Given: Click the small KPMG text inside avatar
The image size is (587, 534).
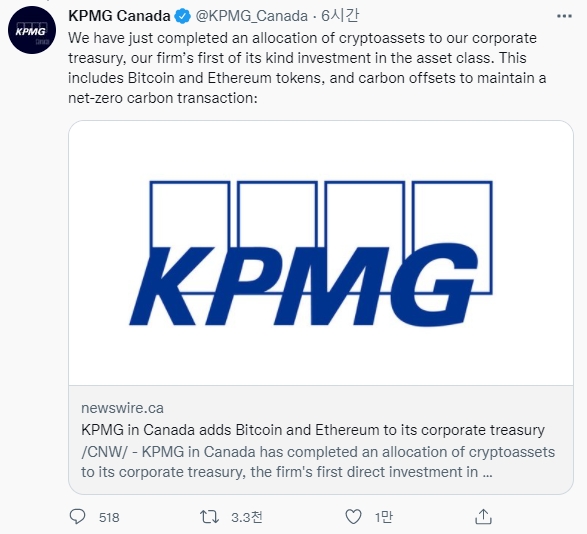Looking at the screenshot, I should (30, 32).
